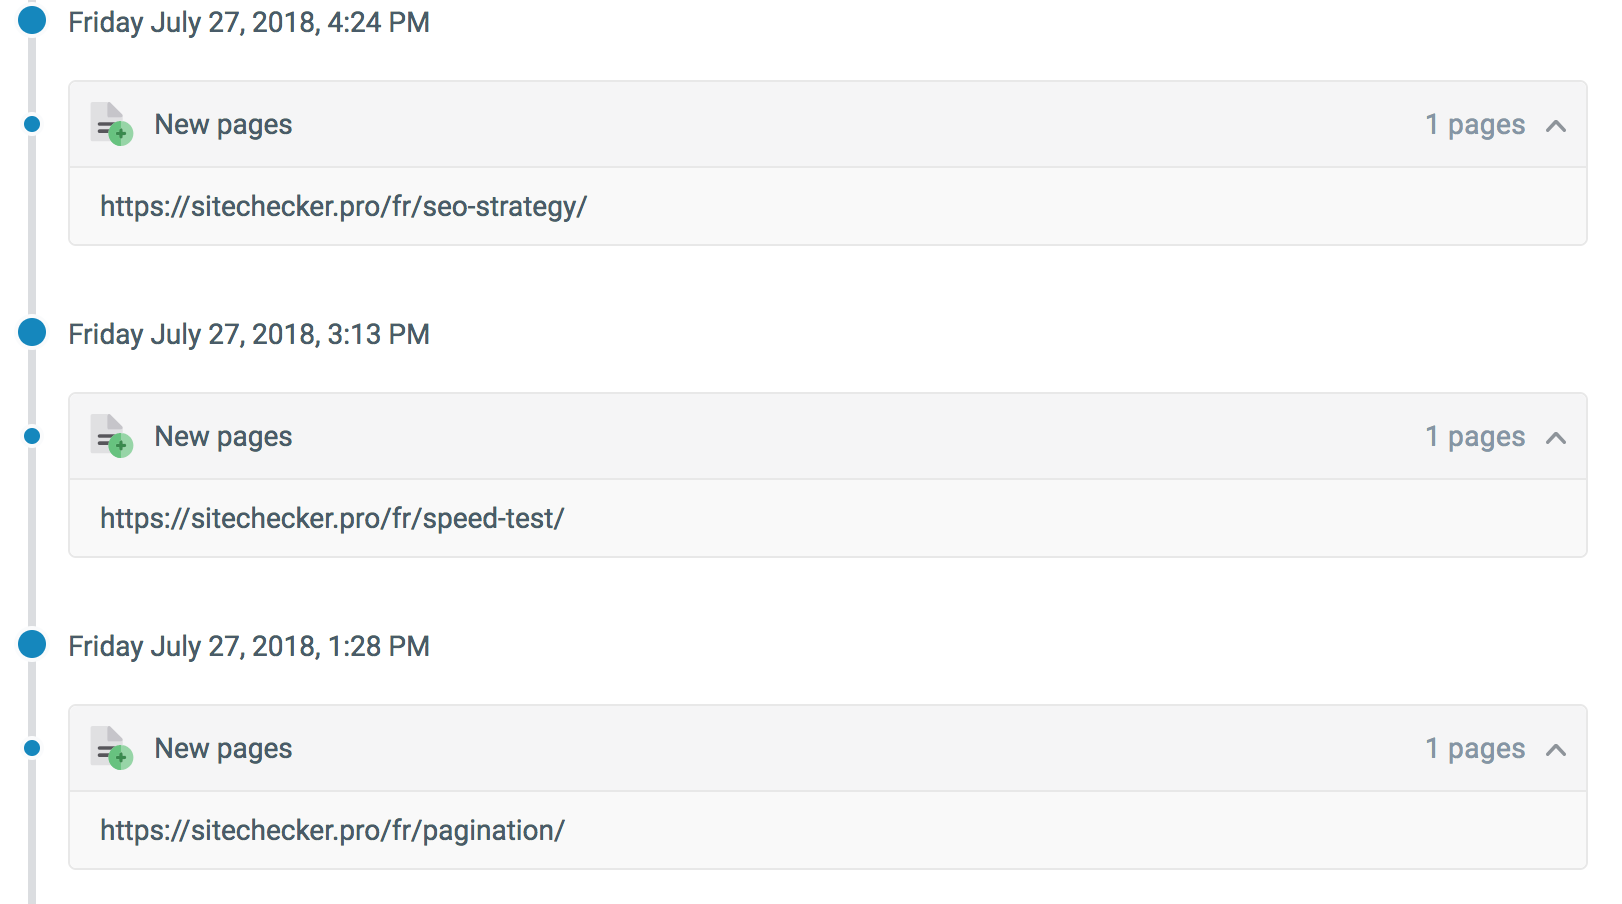Screen dimensions: 1622x904
Task: Click New pages icon in 1:28 PM entry
Action: (x=111, y=748)
